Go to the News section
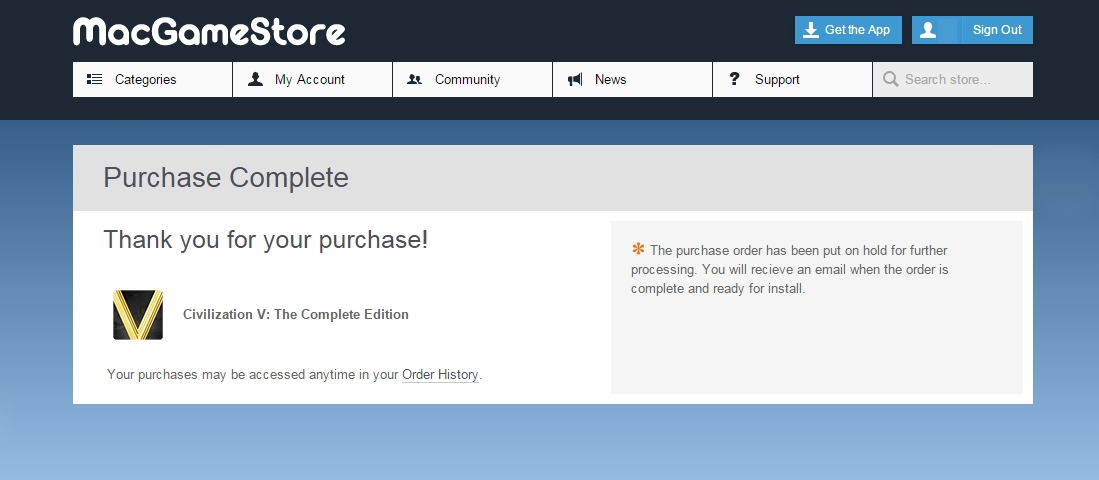 click(632, 79)
